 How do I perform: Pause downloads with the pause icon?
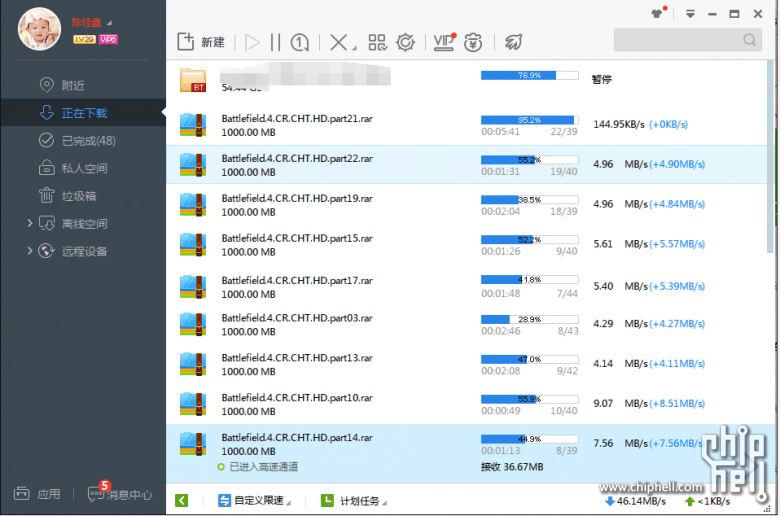coord(275,42)
